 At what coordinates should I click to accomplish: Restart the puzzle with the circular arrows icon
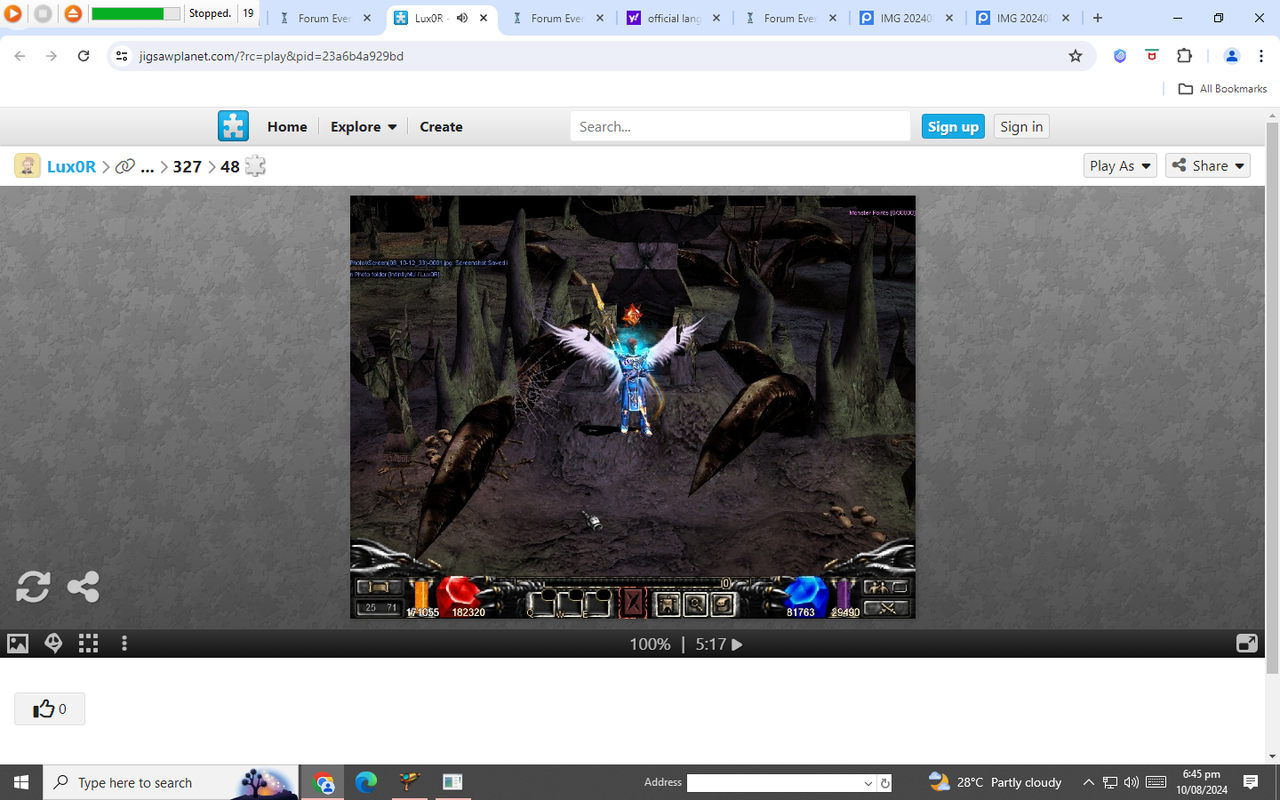(33, 586)
